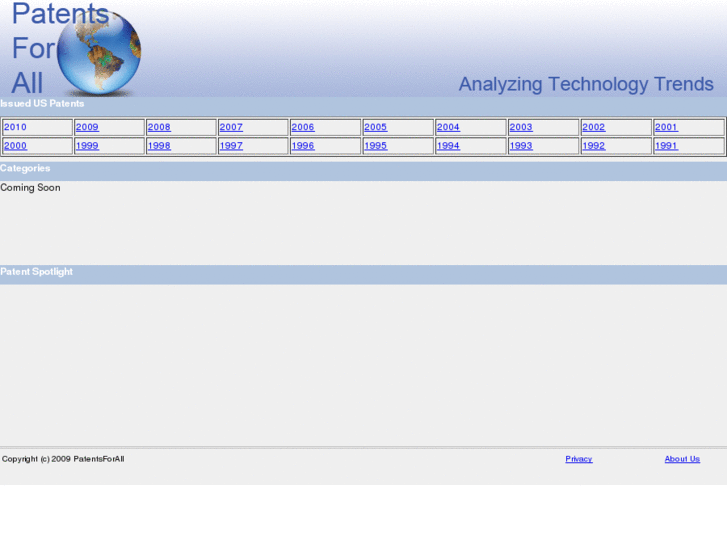Browse patents from 1998
The image size is (727, 545).
pyautogui.click(x=159, y=146)
